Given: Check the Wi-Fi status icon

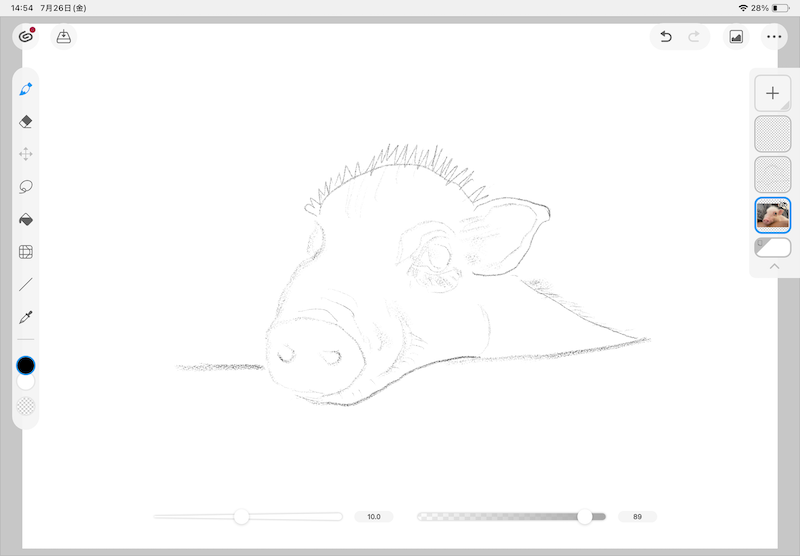Looking at the screenshot, I should point(743,8).
